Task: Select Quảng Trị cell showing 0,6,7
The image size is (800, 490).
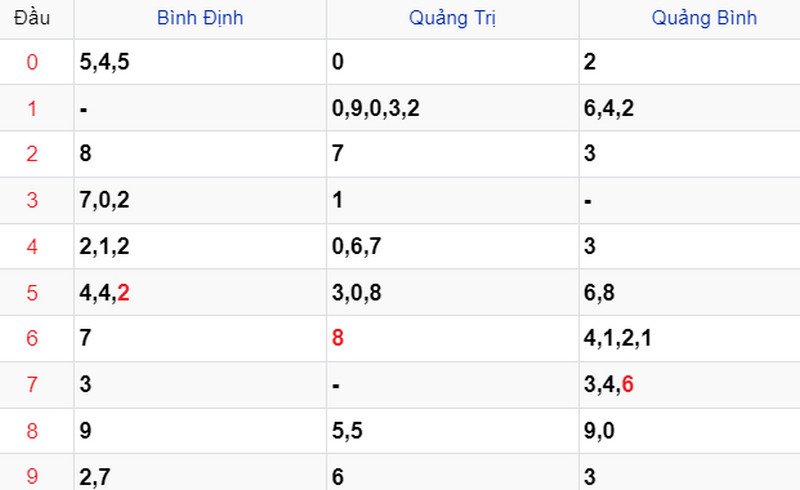Action: click(357, 247)
